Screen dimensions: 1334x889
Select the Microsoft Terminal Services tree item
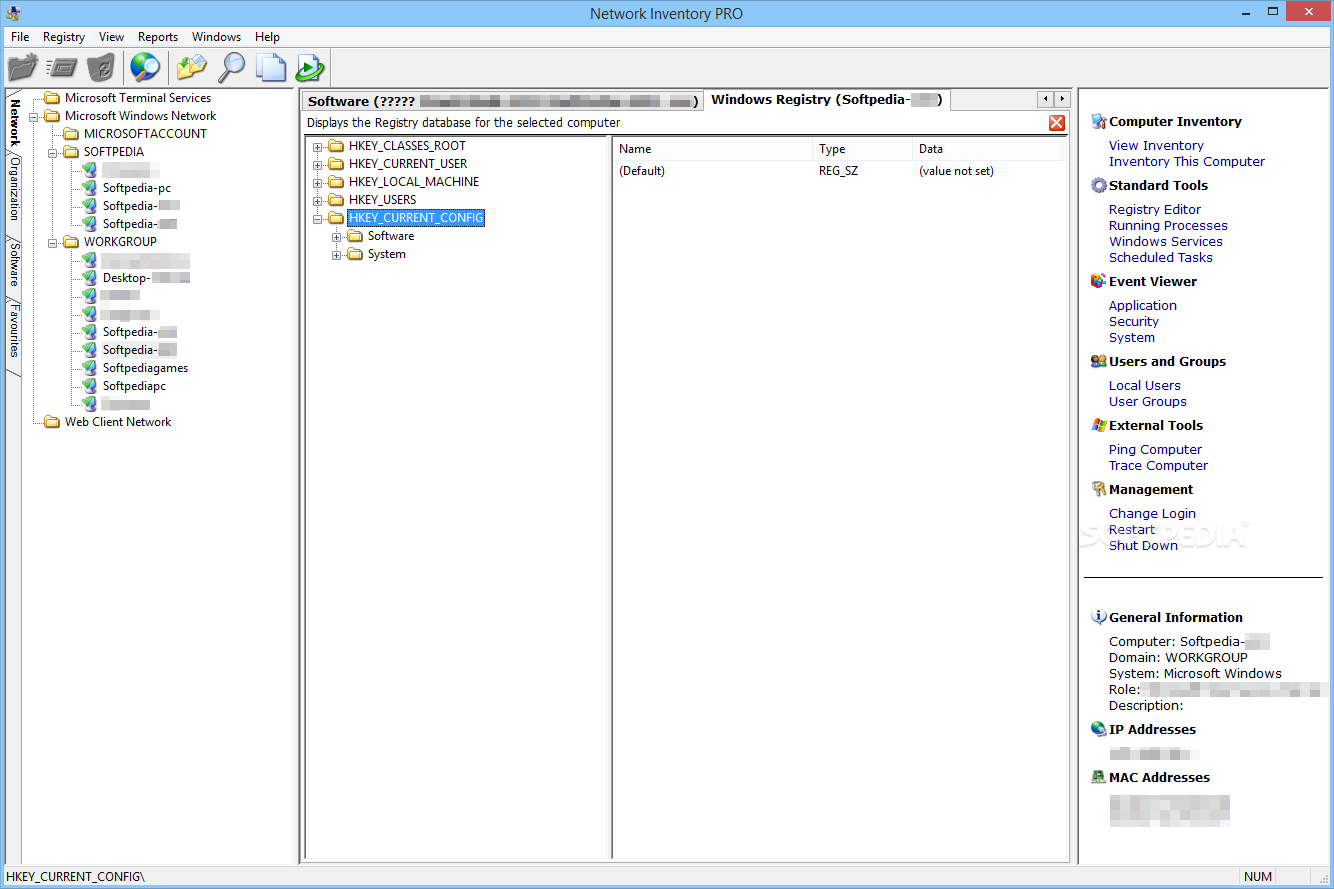click(x=138, y=98)
